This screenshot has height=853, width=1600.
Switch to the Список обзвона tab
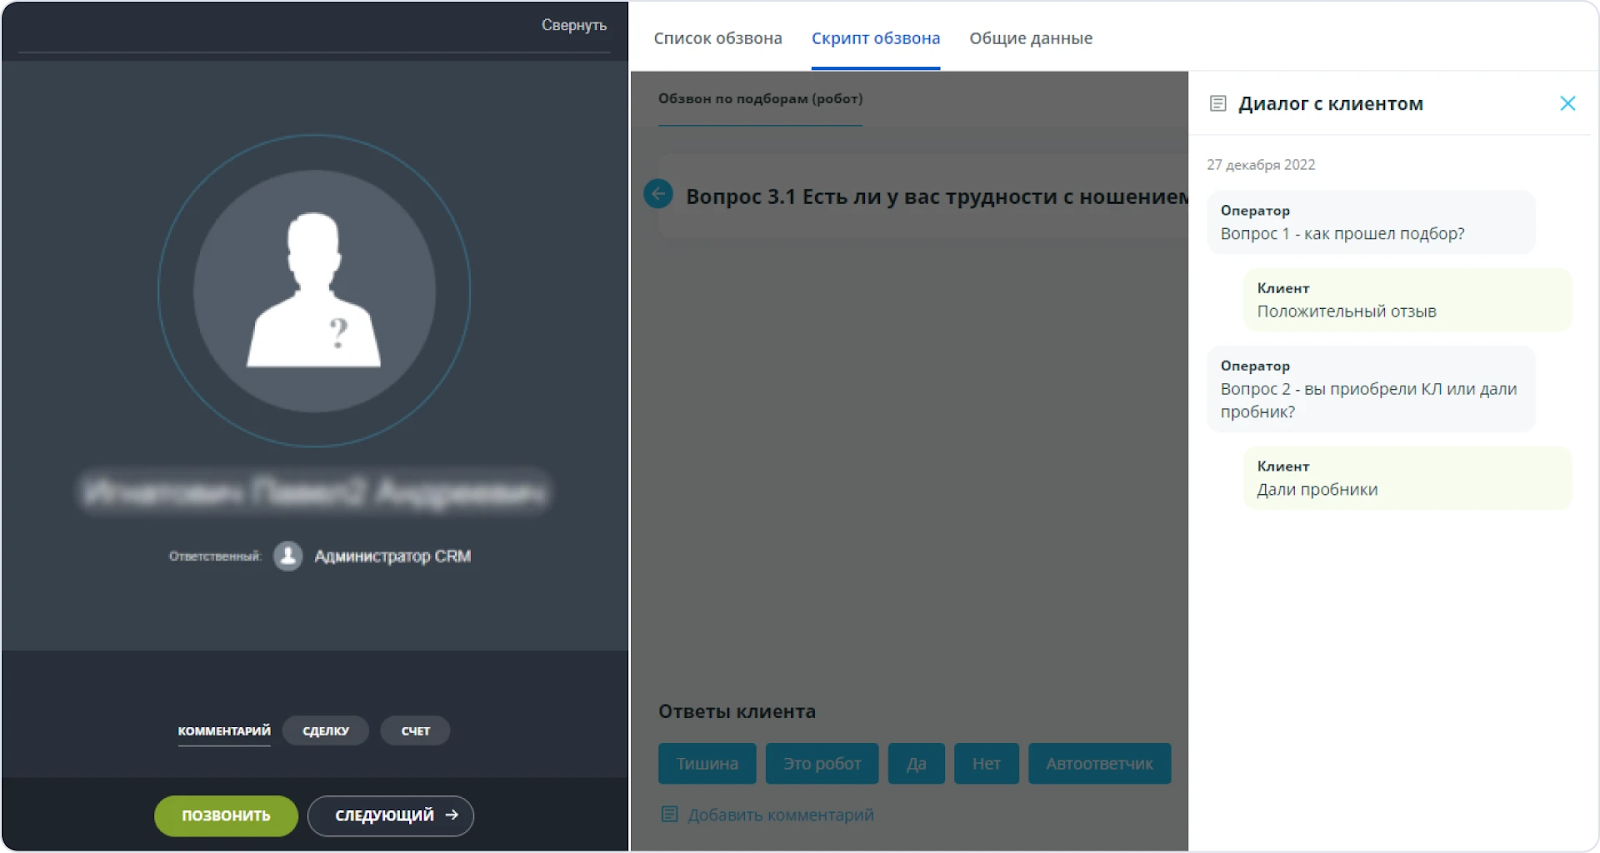(x=718, y=38)
